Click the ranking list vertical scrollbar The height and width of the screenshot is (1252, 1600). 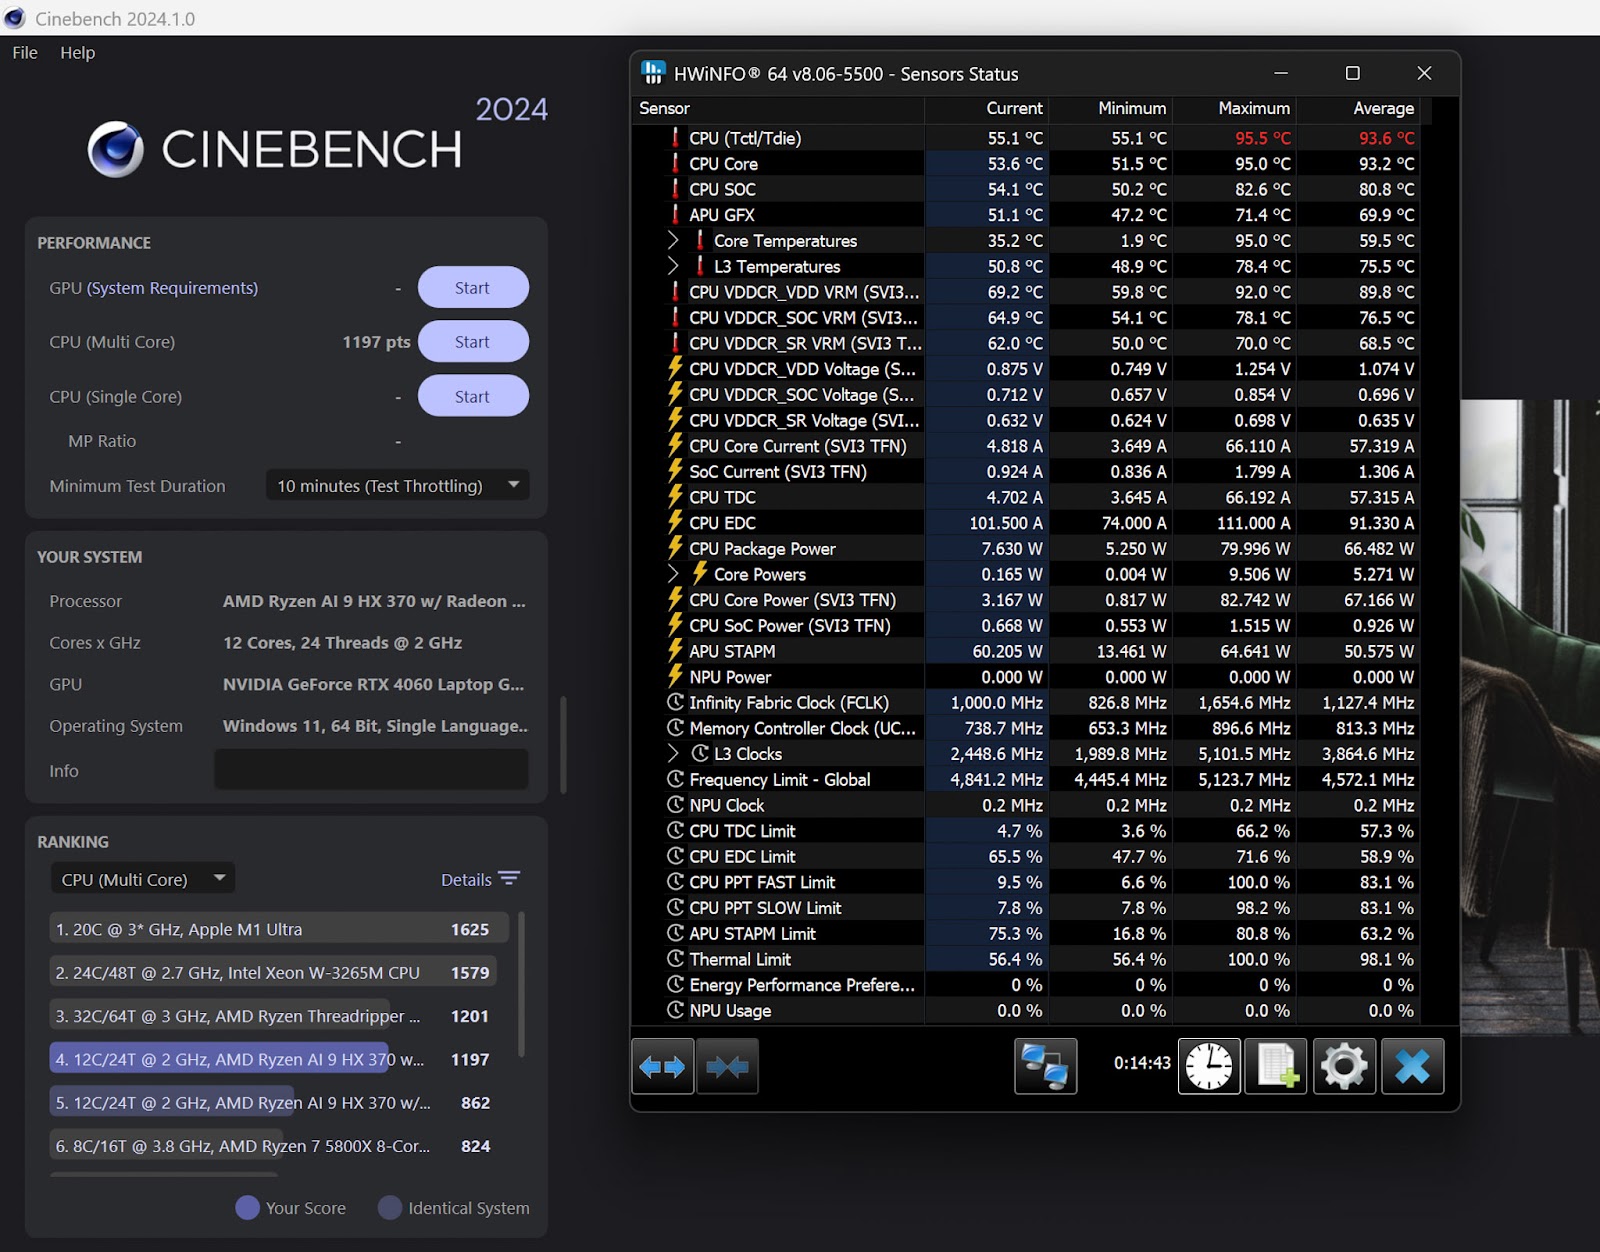(520, 985)
